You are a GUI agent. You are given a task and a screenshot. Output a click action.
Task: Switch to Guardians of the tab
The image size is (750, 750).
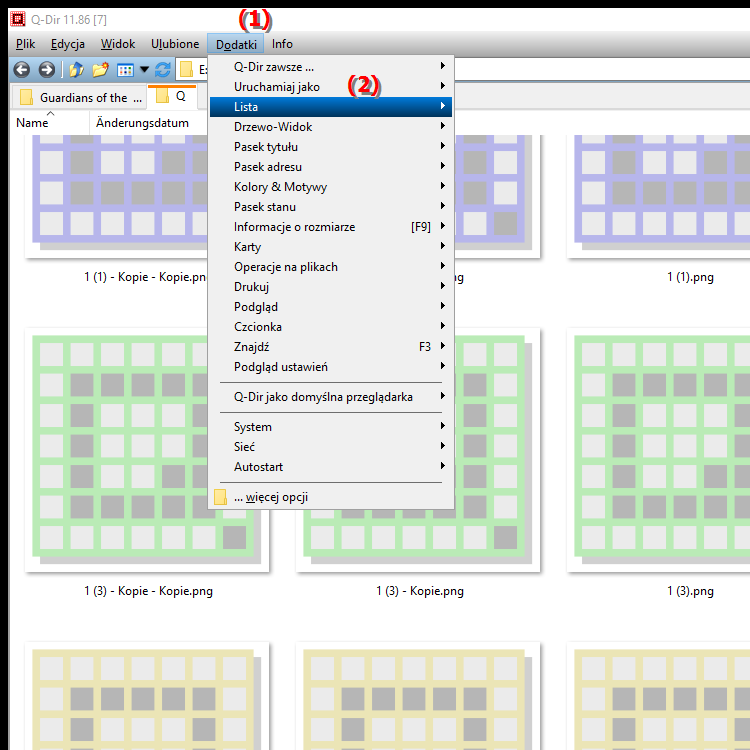[79, 98]
